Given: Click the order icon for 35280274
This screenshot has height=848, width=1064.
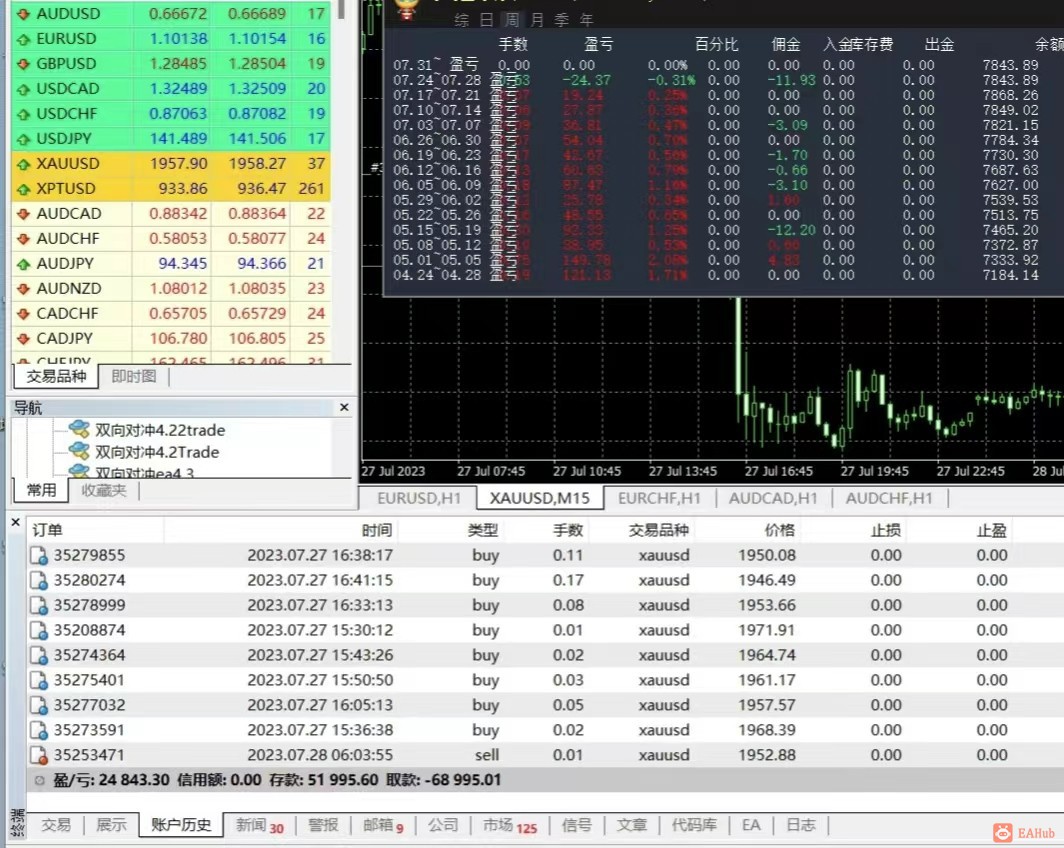Looking at the screenshot, I should pos(39,581).
